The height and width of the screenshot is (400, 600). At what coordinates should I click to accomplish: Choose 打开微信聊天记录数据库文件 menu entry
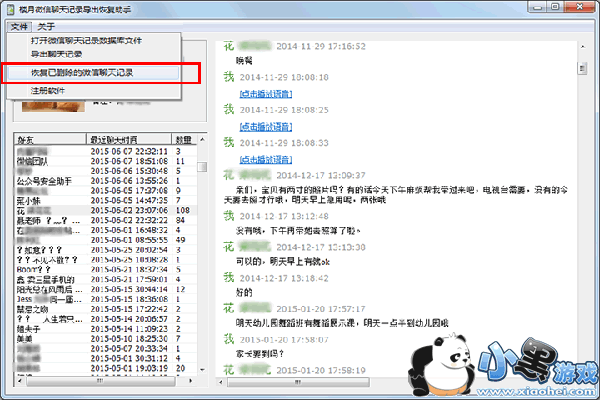(86, 41)
